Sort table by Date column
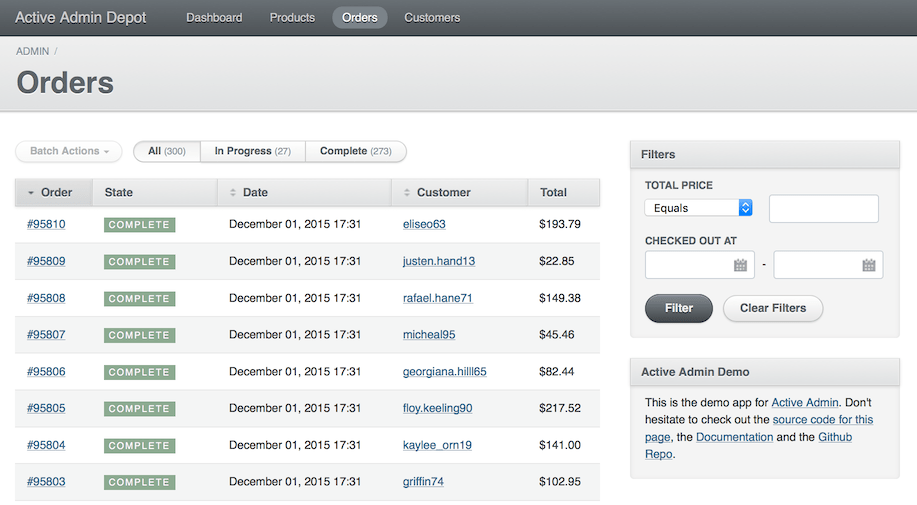The image size is (917, 505). [305, 192]
